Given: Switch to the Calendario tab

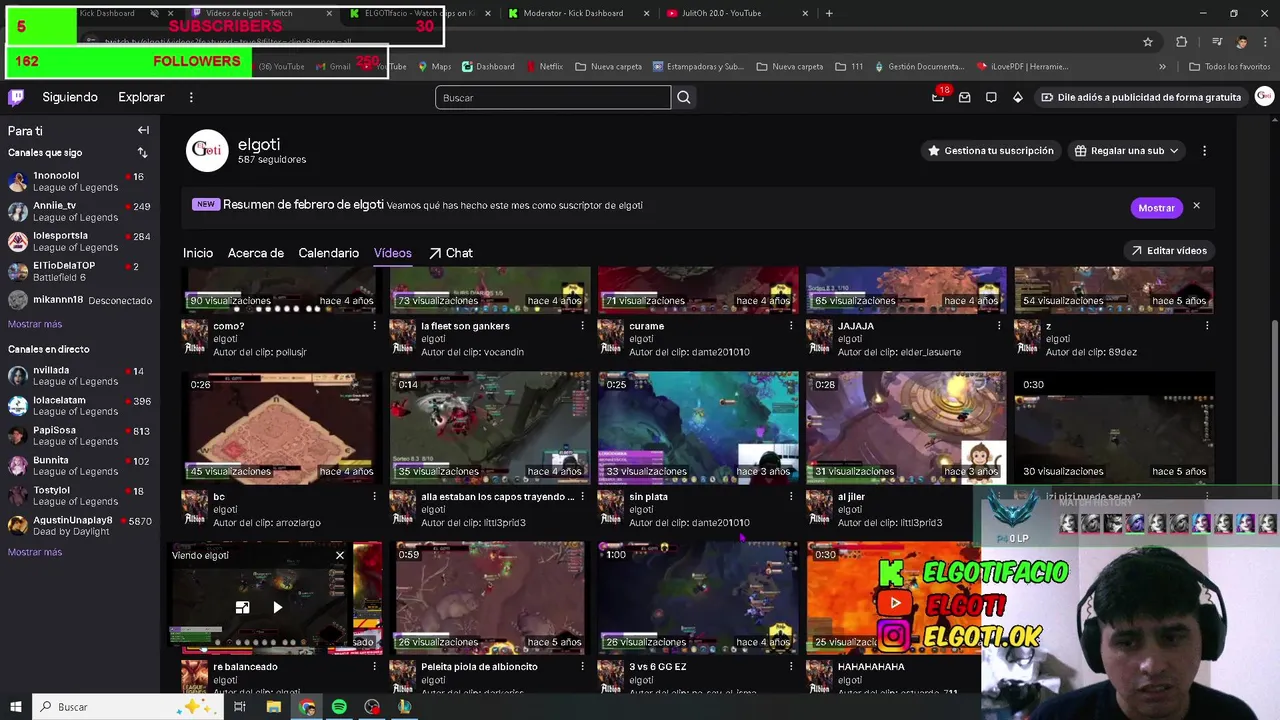Looking at the screenshot, I should tap(328, 253).
